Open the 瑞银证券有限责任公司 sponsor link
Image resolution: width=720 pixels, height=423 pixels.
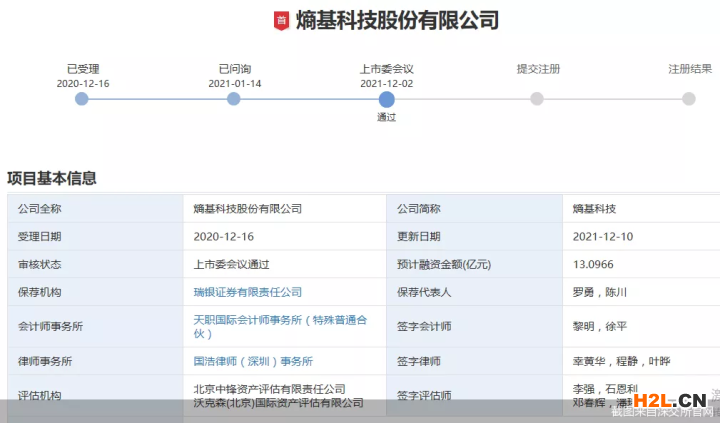(x=247, y=292)
